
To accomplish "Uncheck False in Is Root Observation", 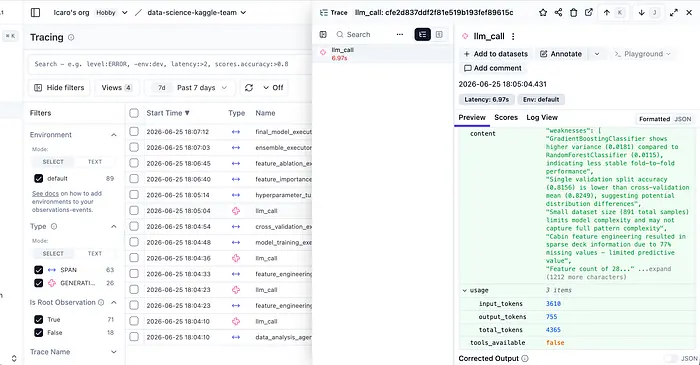I will point(38,332).
